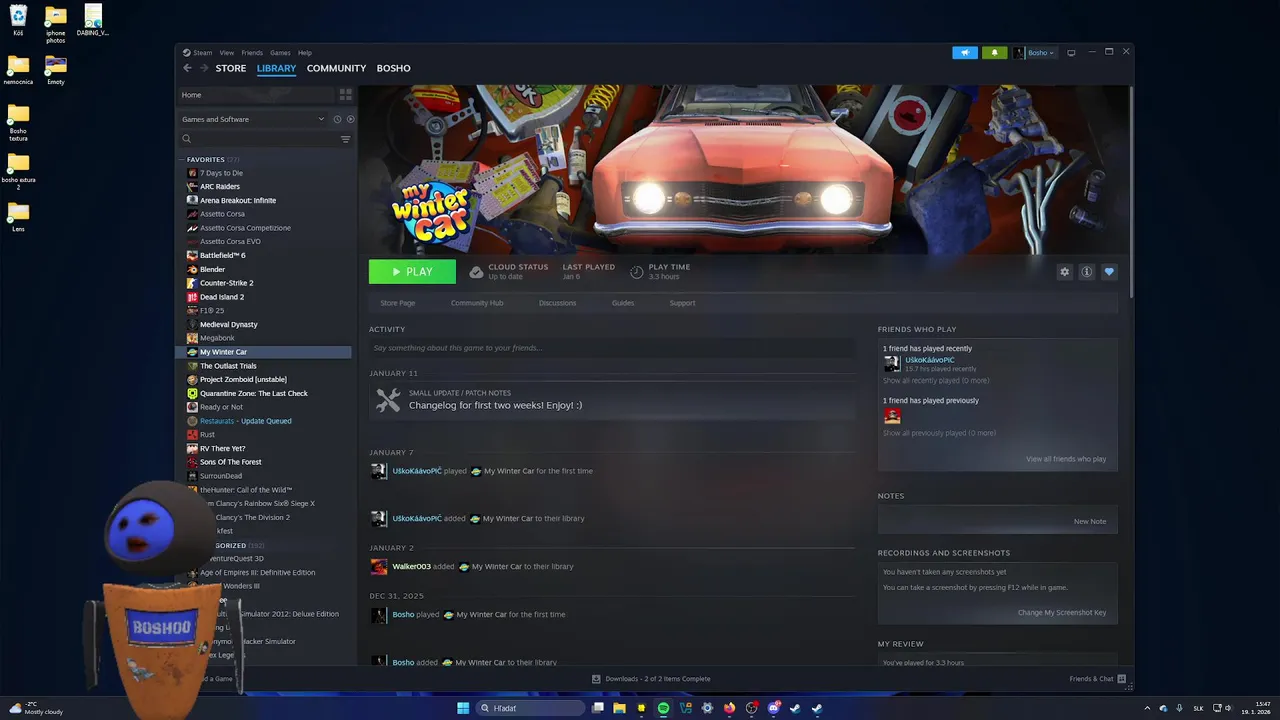
Task: Open the Windows Start menu
Action: (463, 708)
